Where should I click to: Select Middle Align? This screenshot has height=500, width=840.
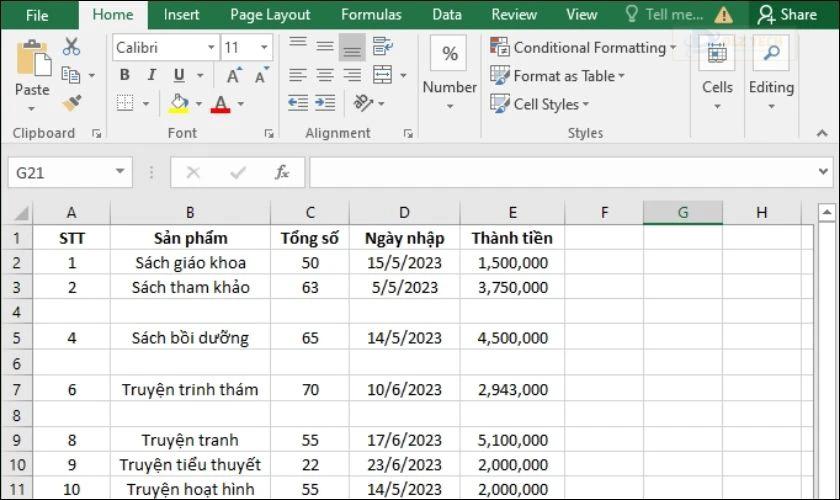(x=325, y=46)
